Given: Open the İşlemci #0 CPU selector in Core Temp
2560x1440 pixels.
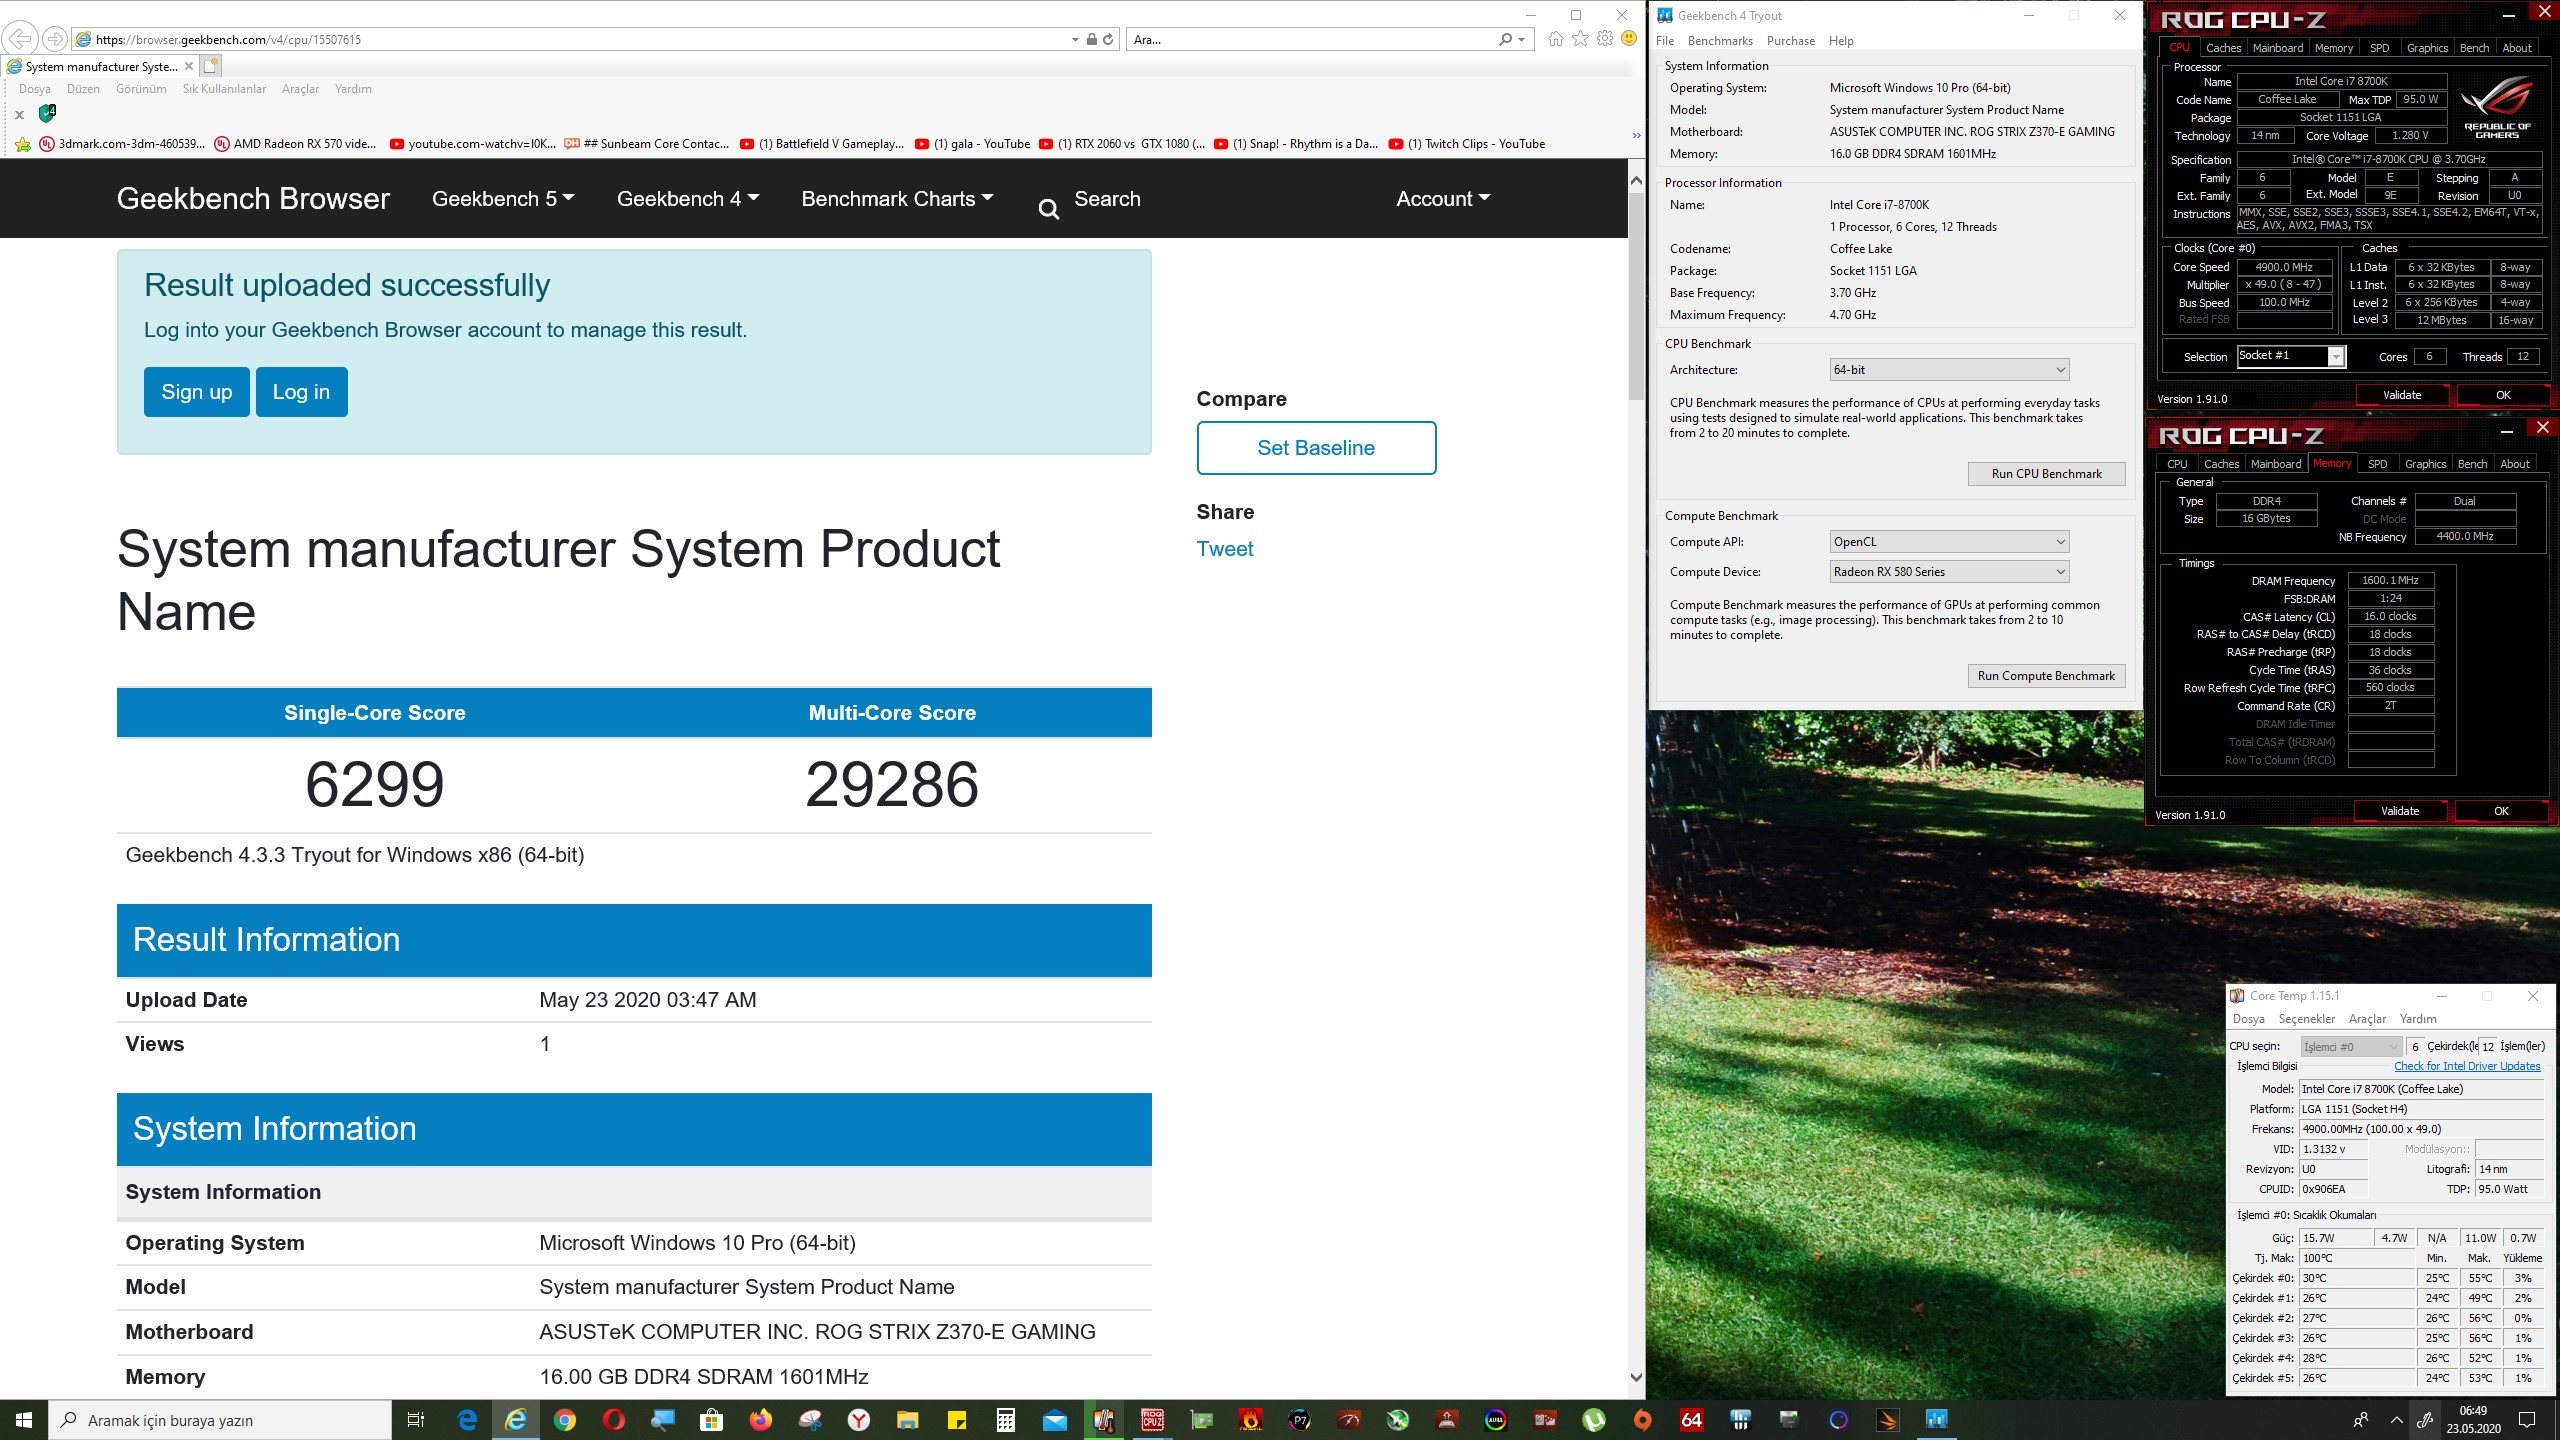Looking at the screenshot, I should coord(2351,1047).
